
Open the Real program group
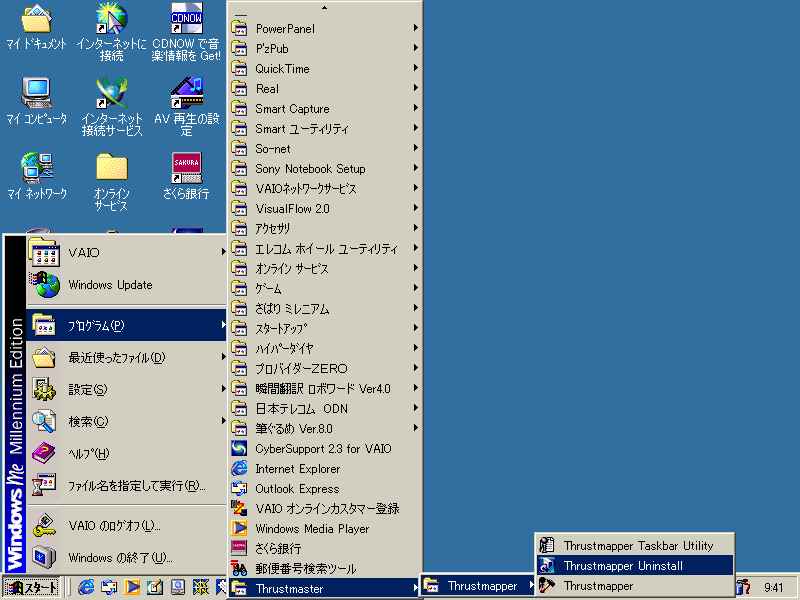click(x=324, y=88)
